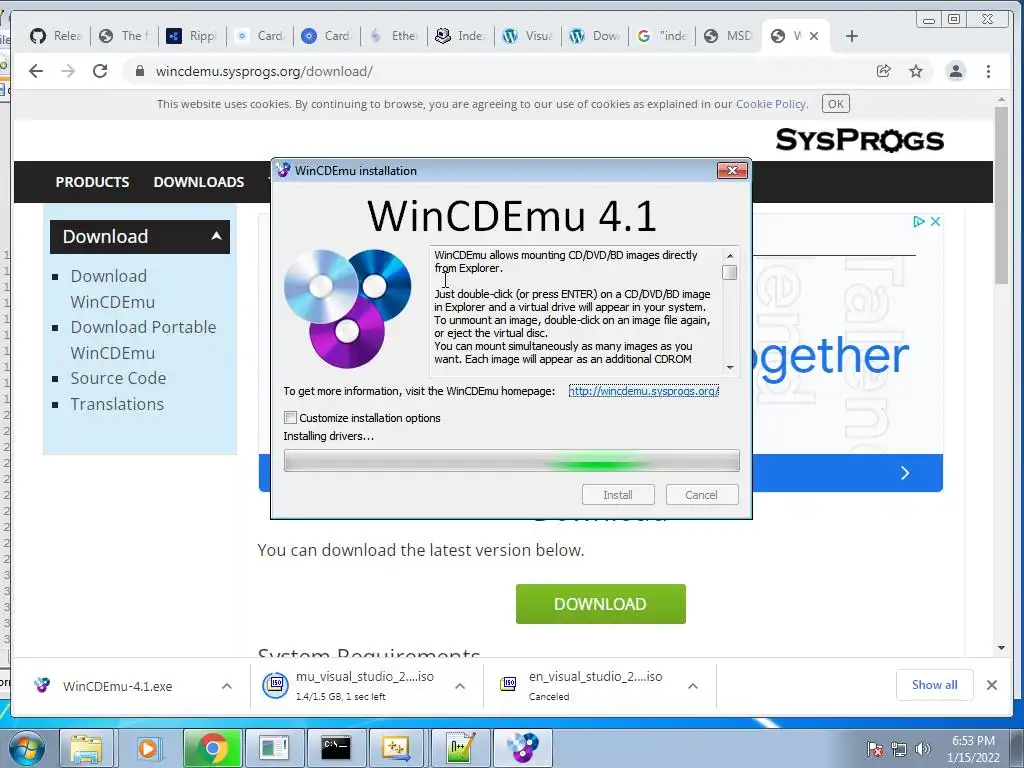This screenshot has height=768, width=1024.
Task: Open the WinCDEmu homepage link in installer
Action: tap(643, 391)
